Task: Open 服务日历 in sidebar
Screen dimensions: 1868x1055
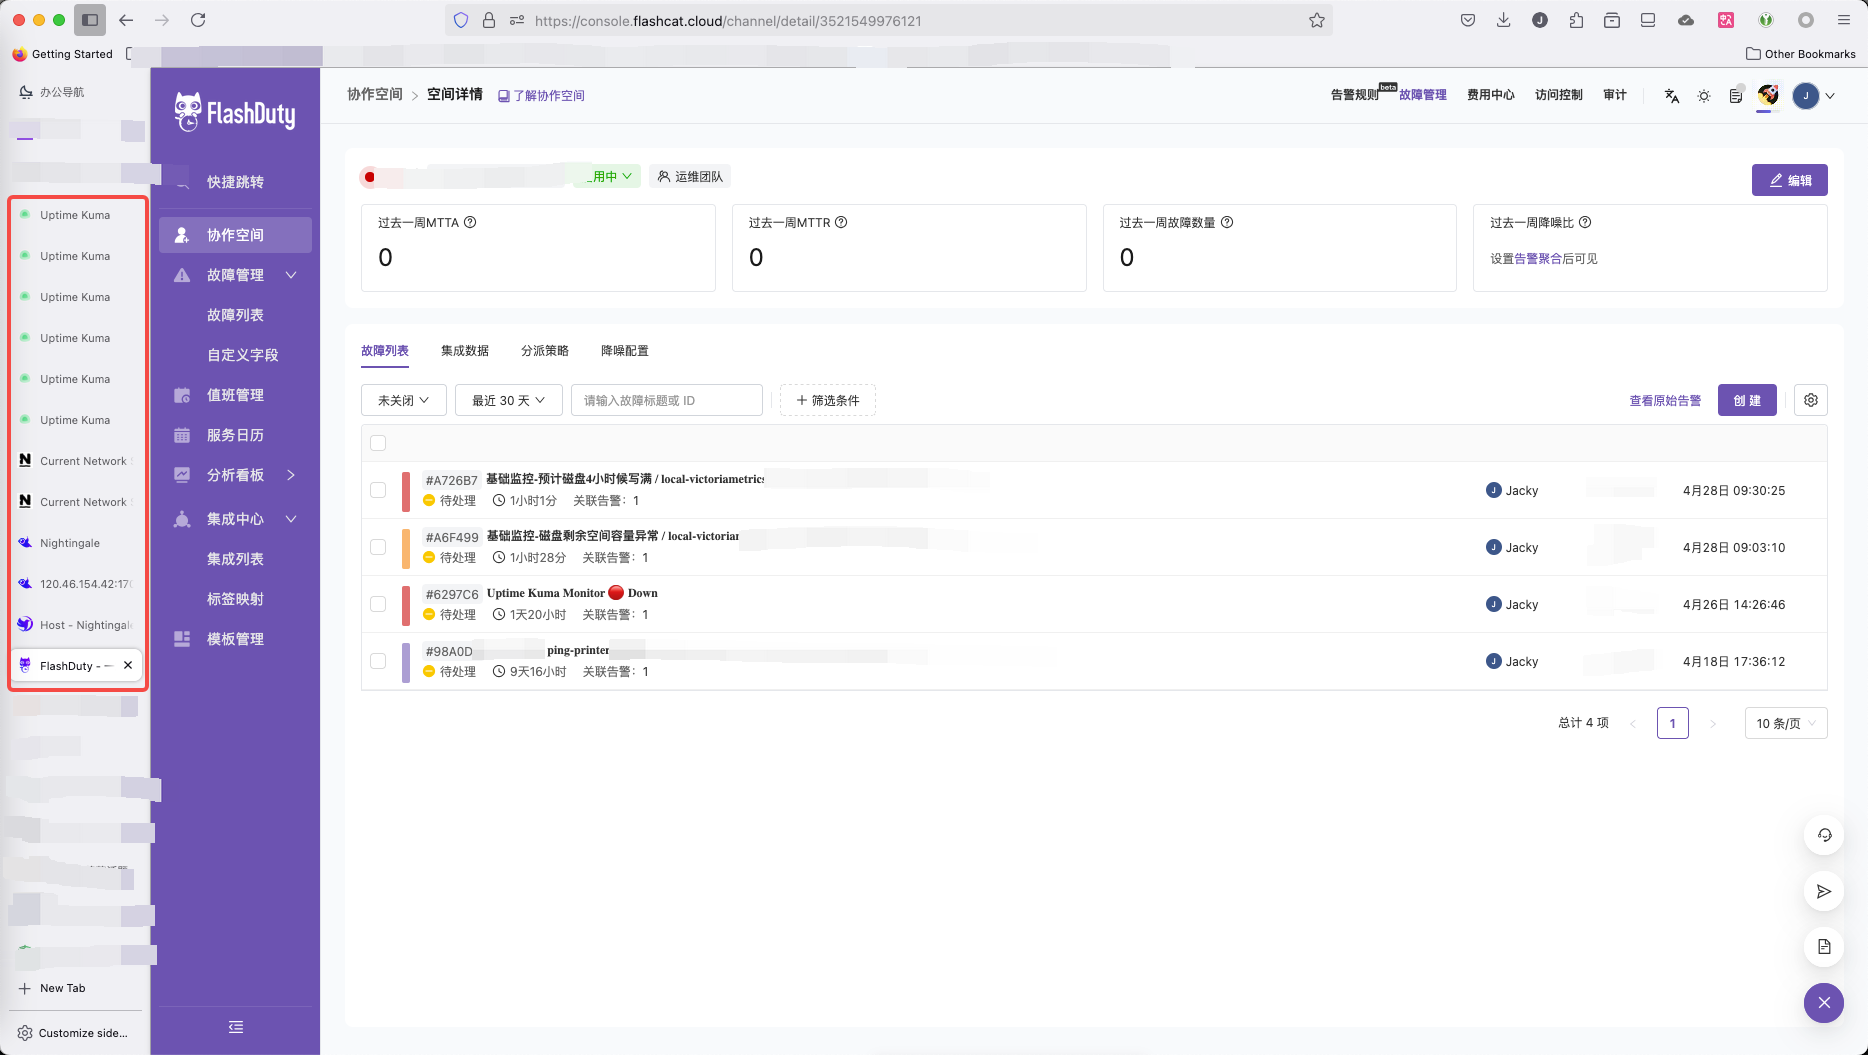Action: pyautogui.click(x=235, y=435)
